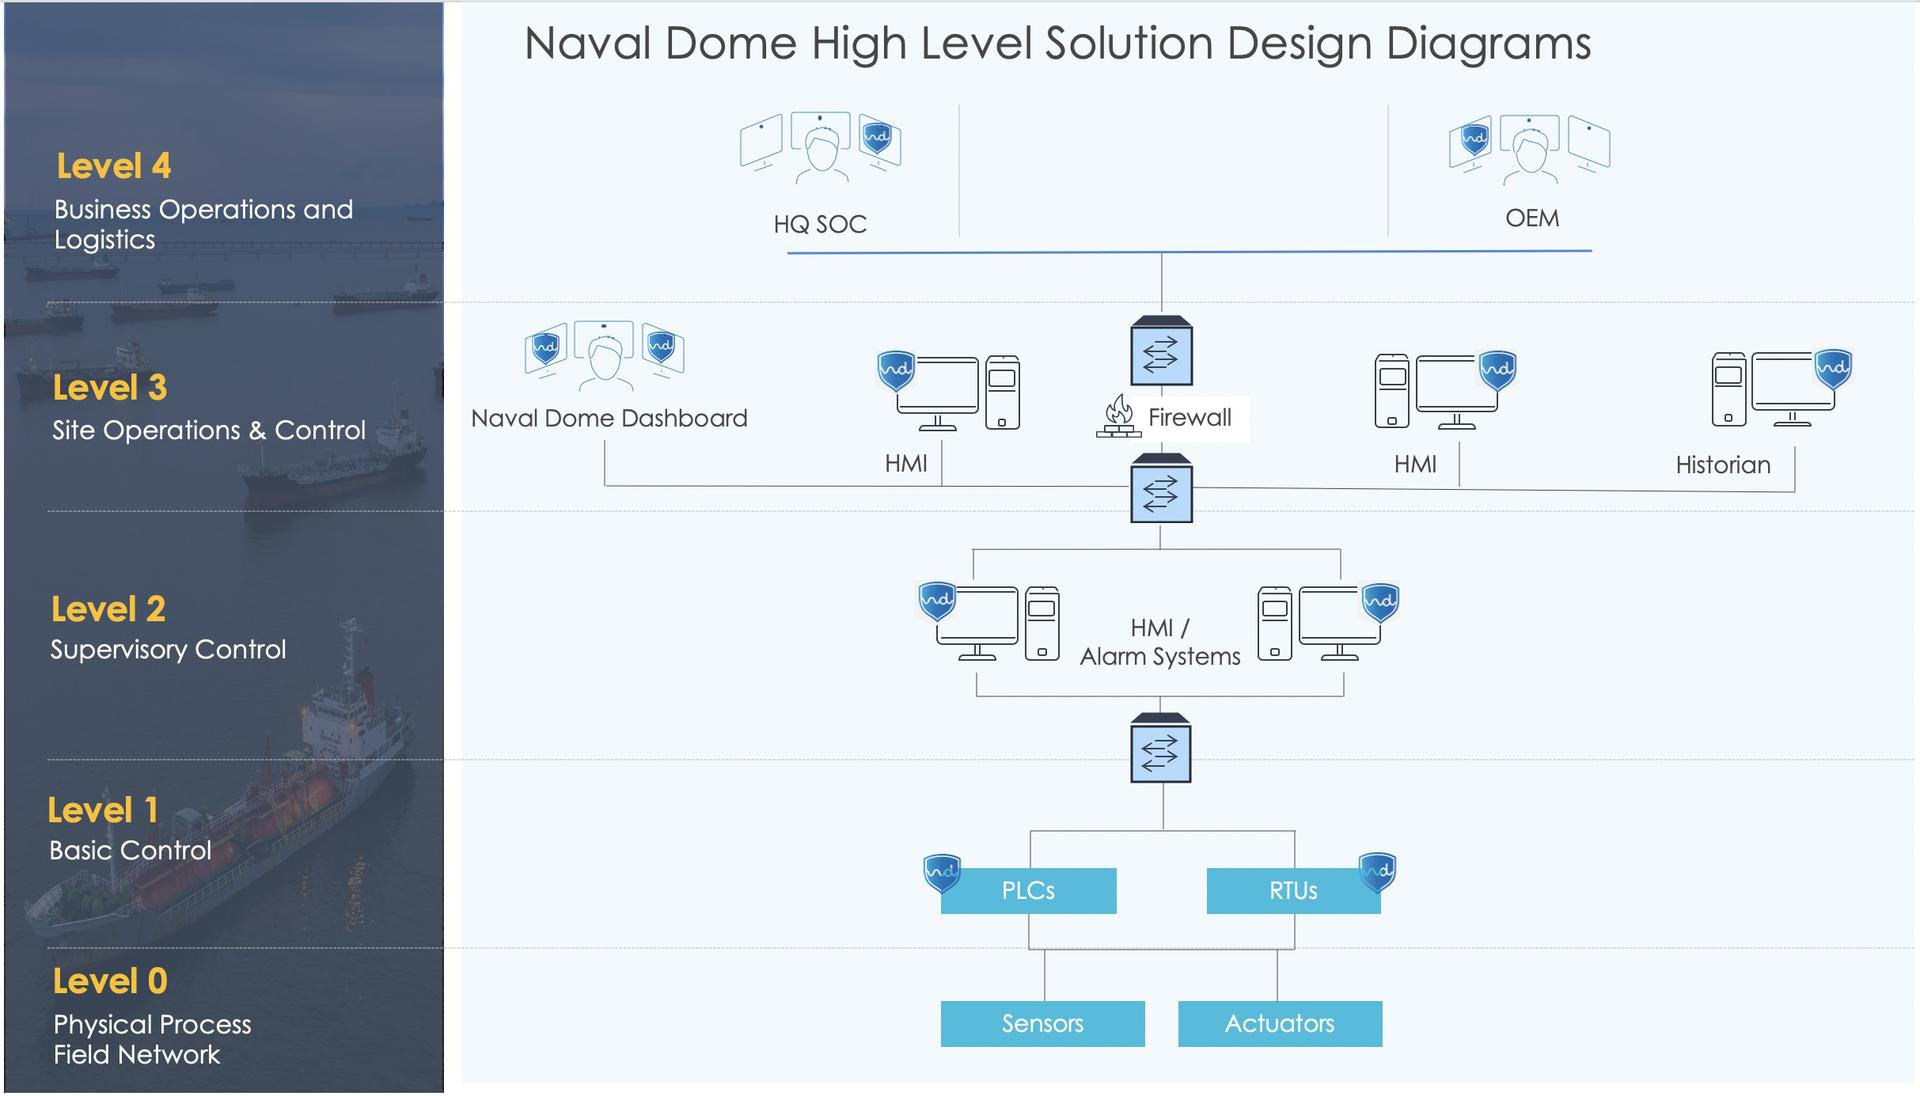Click the shield badge on the Historian computer
The image size is (1920, 1096).
[1834, 368]
